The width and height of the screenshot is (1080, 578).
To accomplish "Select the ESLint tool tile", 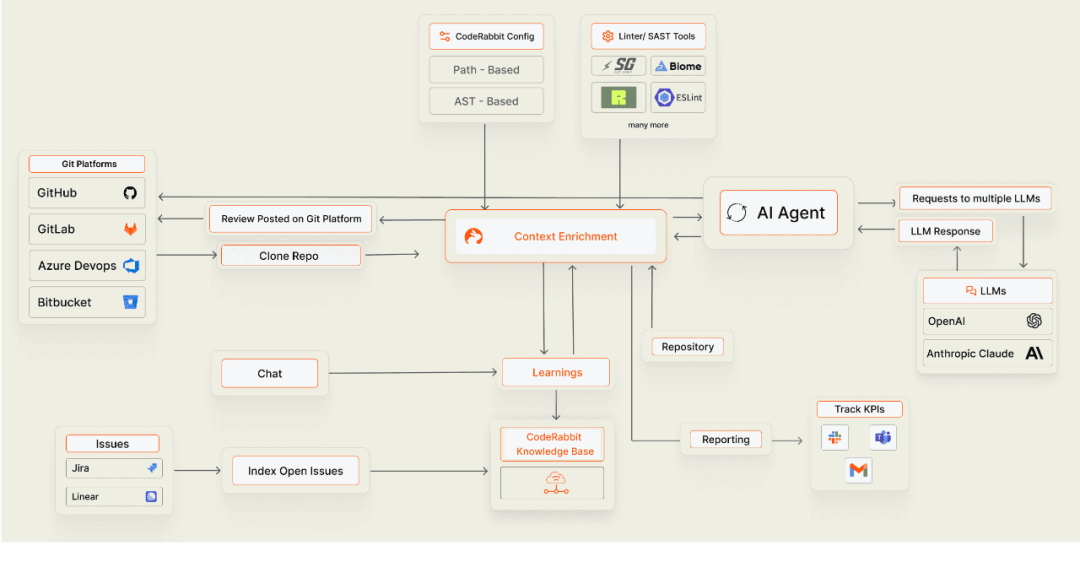I will coord(678,97).
